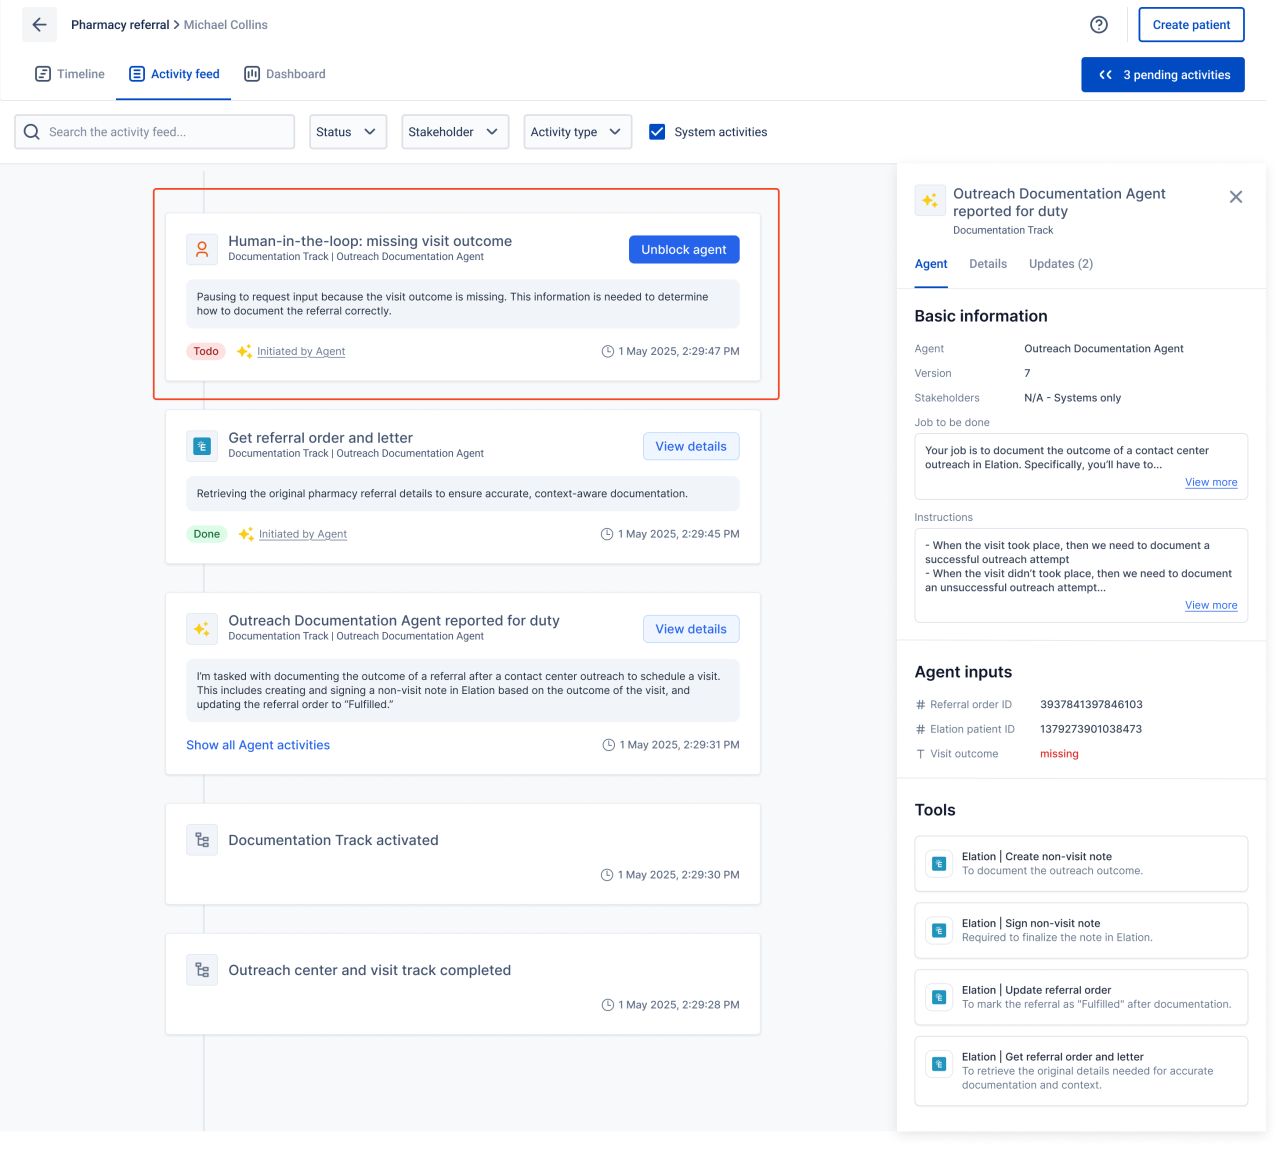Viewport: 1280px width, 1149px height.
Task: Open the Stakeholder filter dropdown
Action: (455, 132)
